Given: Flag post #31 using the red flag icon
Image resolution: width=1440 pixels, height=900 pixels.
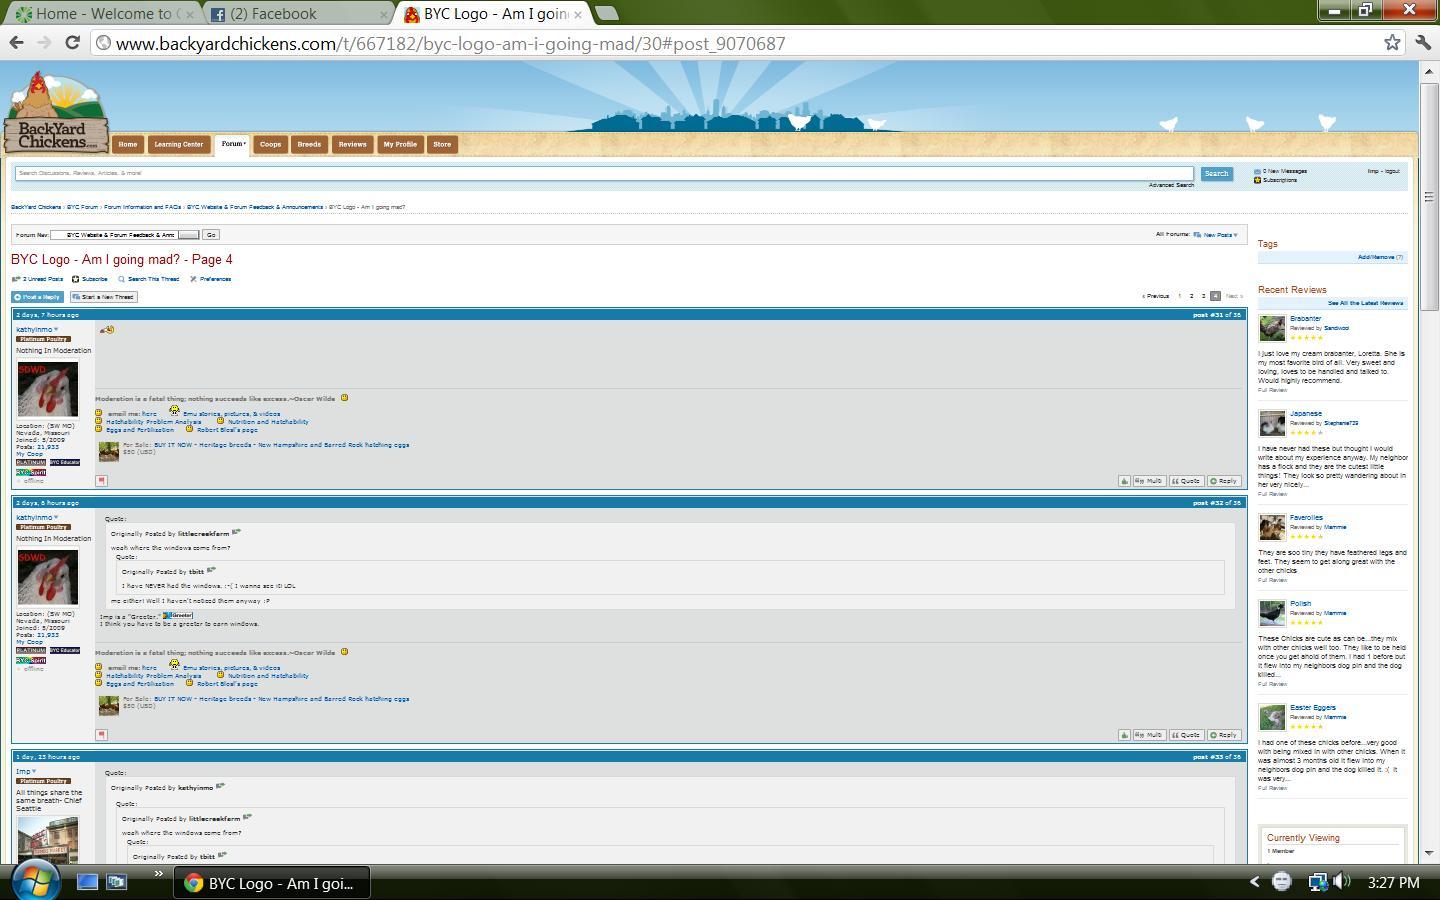Looking at the screenshot, I should 102,481.
